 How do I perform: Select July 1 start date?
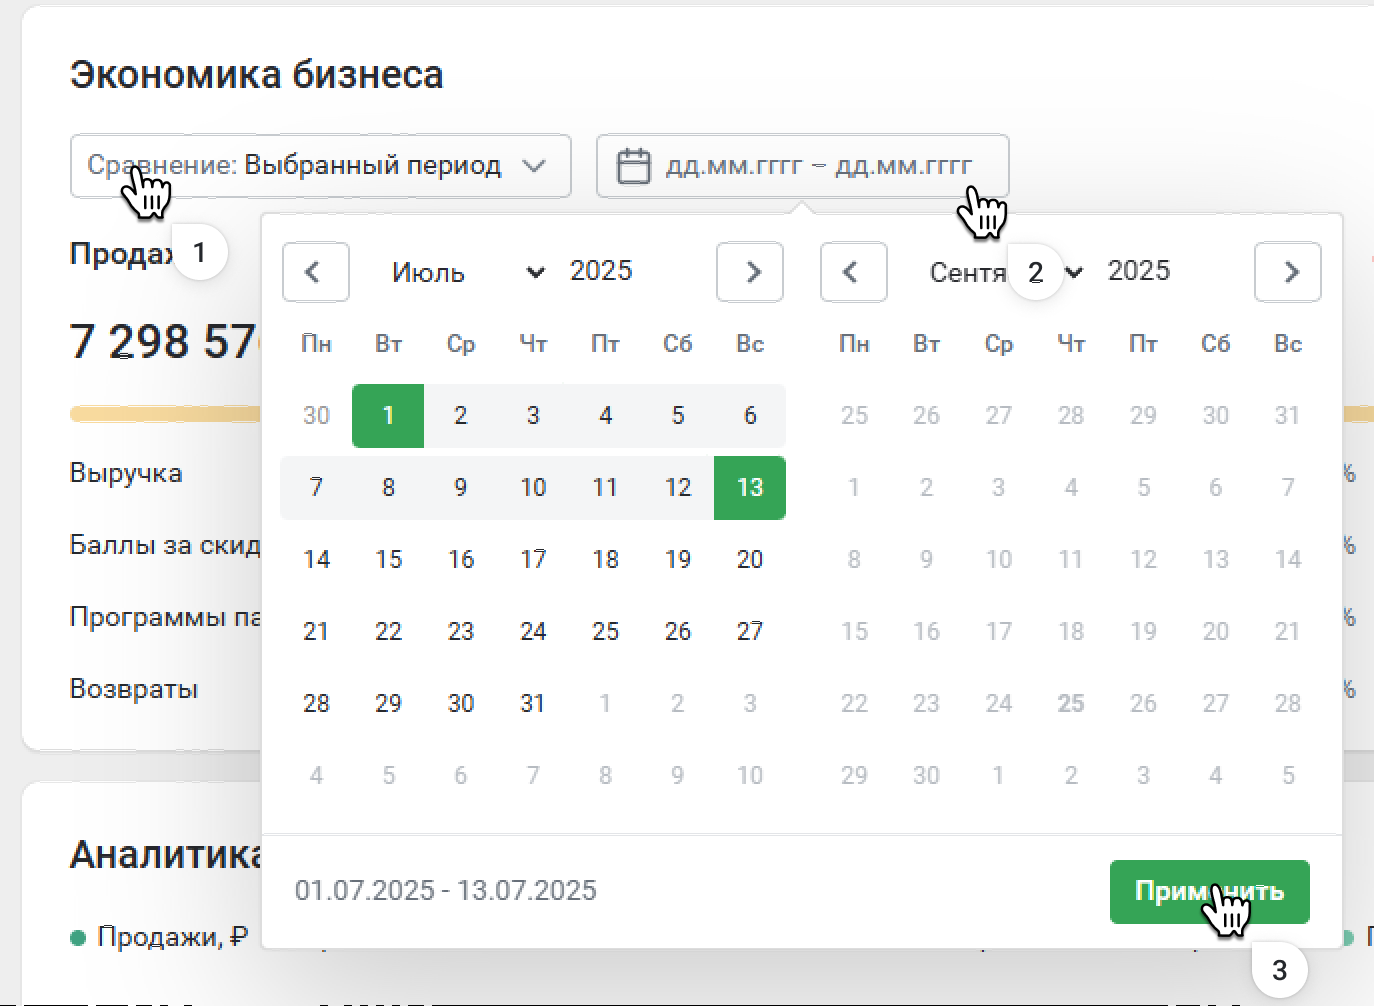point(388,415)
